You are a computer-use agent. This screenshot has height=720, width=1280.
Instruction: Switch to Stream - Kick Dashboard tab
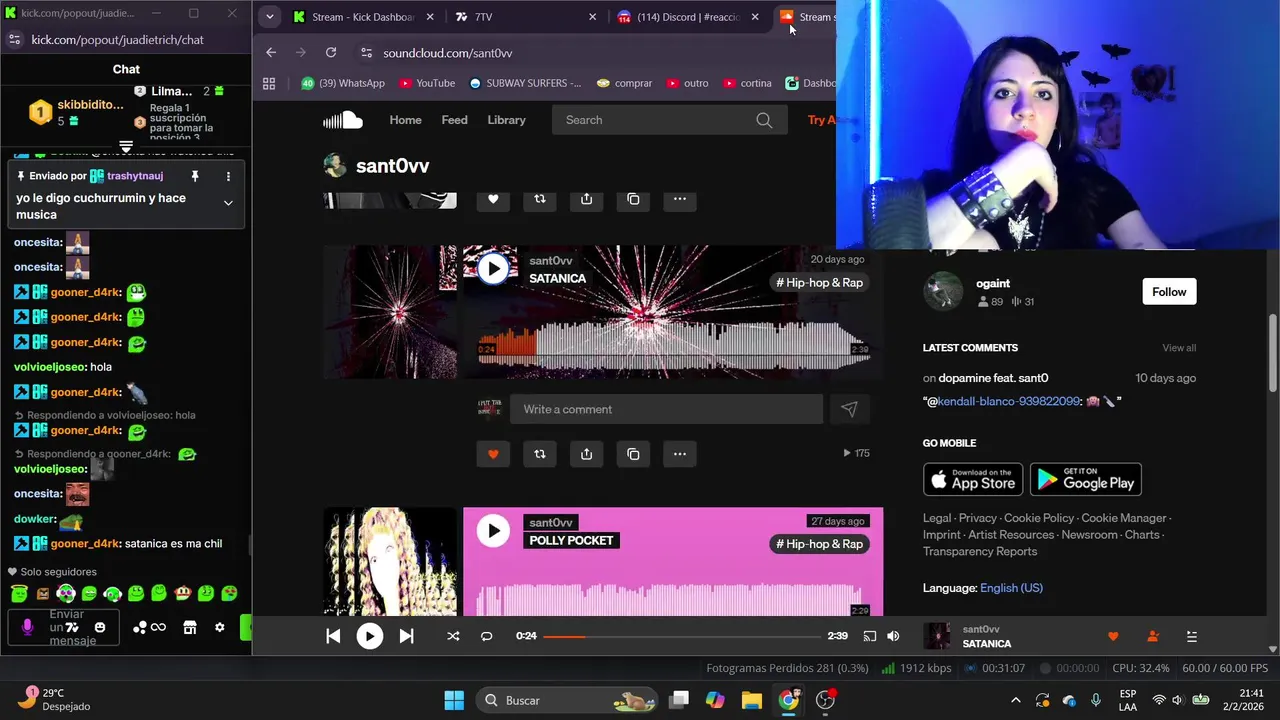[x=363, y=17]
